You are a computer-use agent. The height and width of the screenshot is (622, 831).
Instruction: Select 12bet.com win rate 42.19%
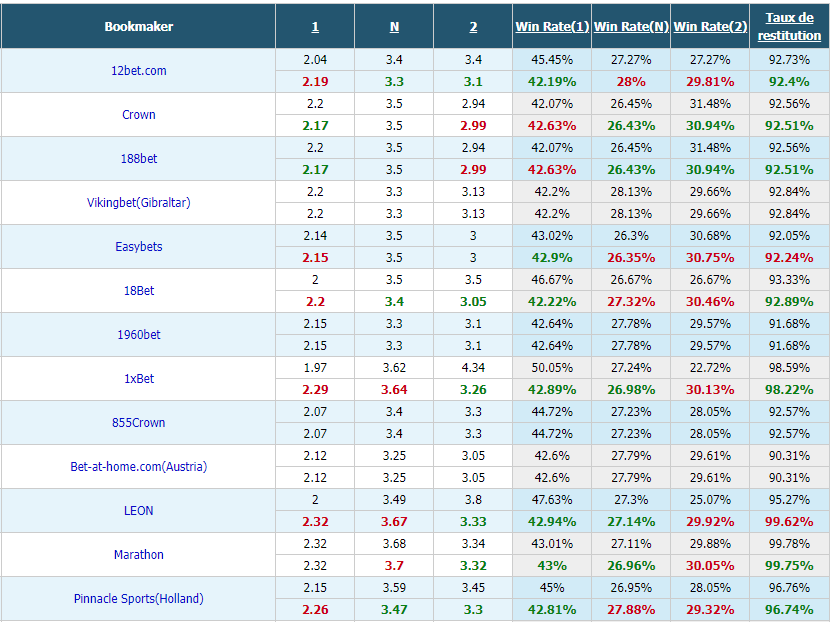pos(552,82)
